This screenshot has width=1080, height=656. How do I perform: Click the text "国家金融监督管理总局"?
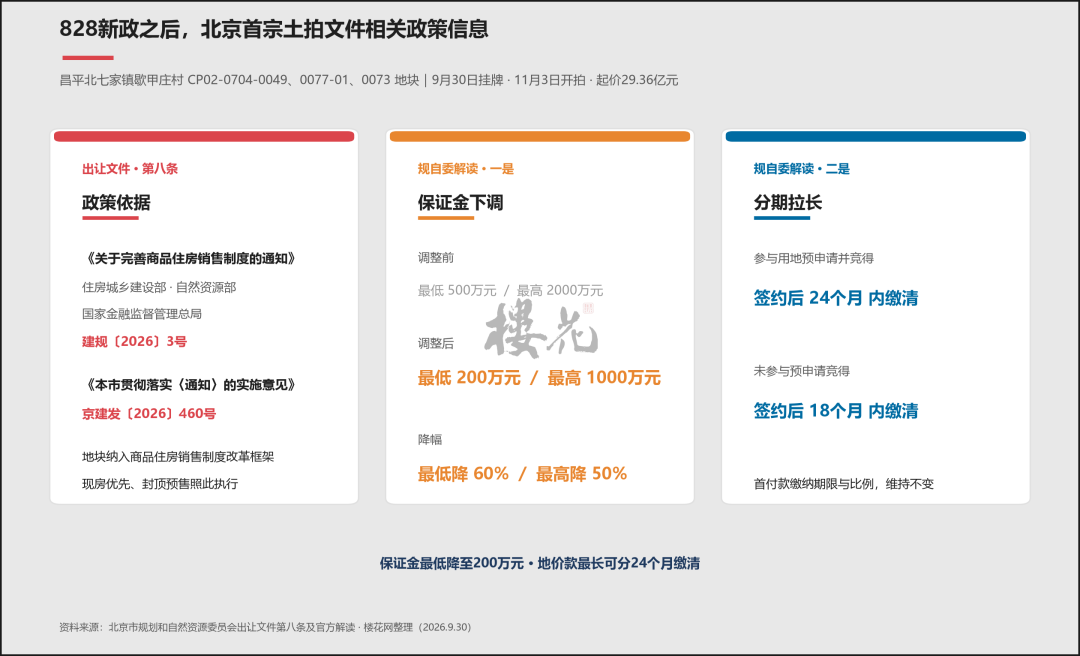point(142,314)
